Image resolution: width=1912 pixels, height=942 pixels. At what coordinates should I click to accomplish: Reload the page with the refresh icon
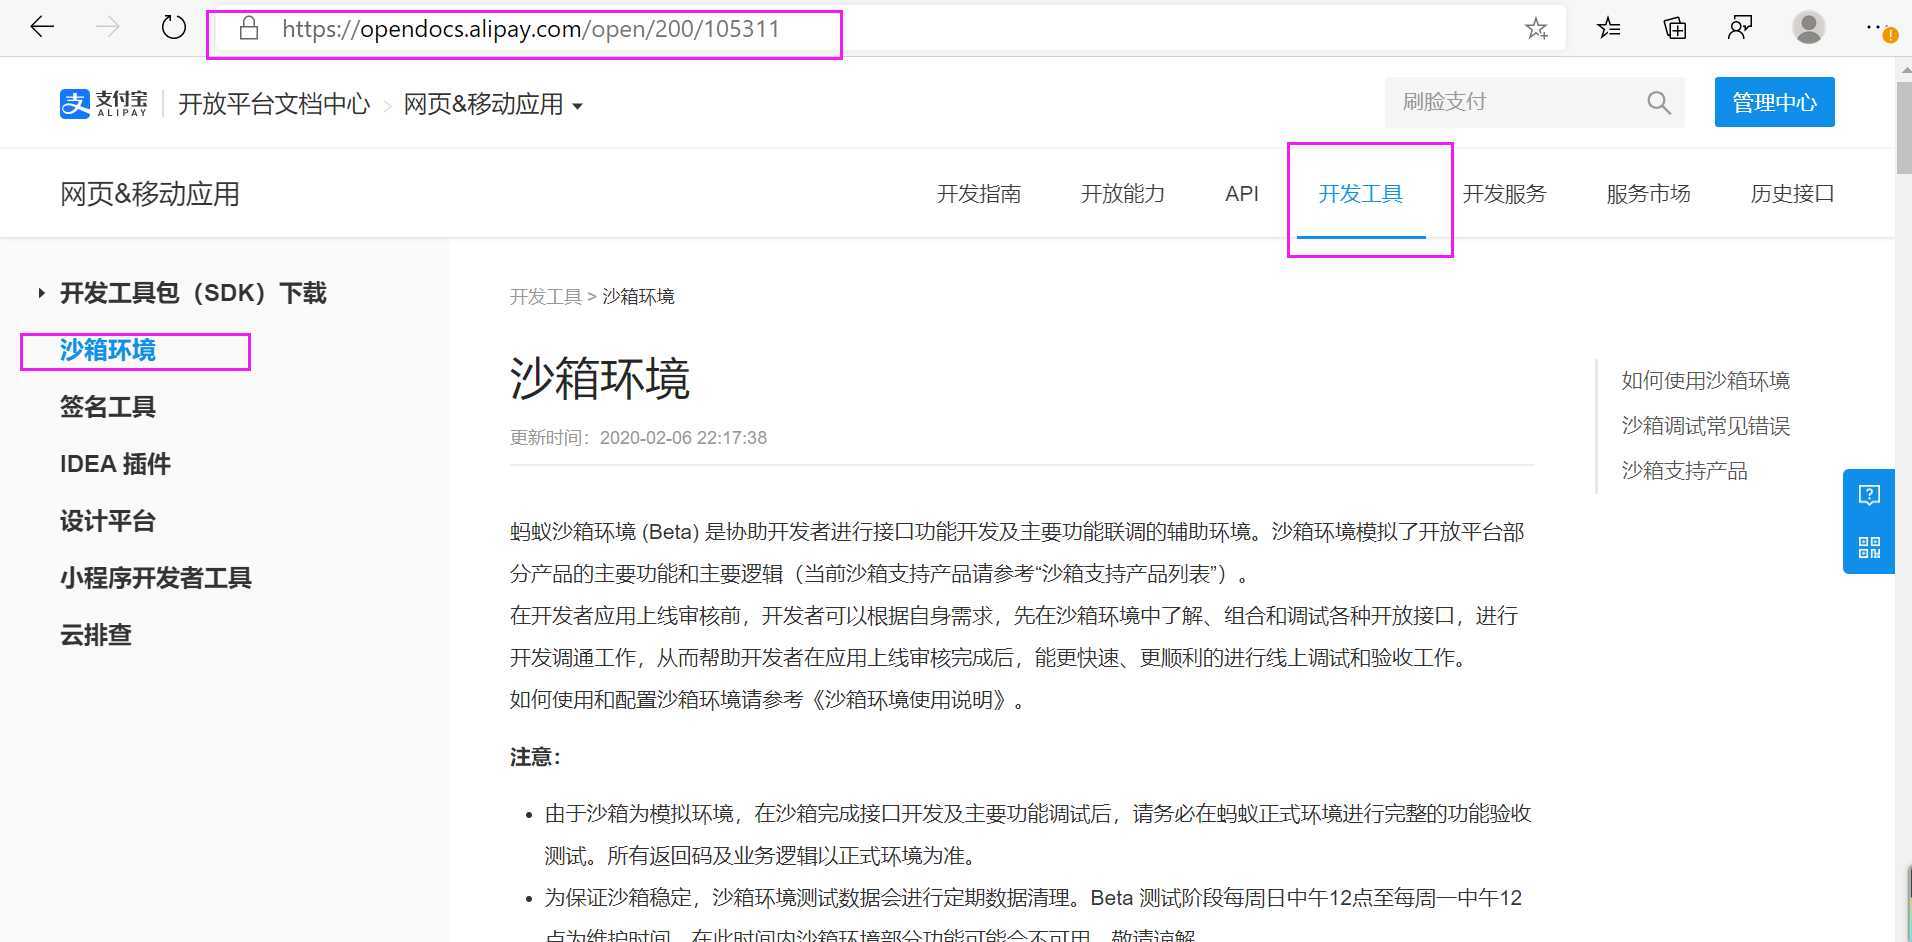click(x=172, y=27)
